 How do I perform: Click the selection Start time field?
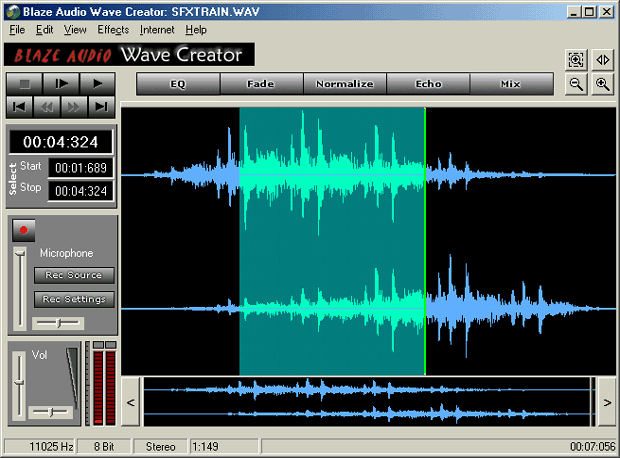[x=81, y=168]
